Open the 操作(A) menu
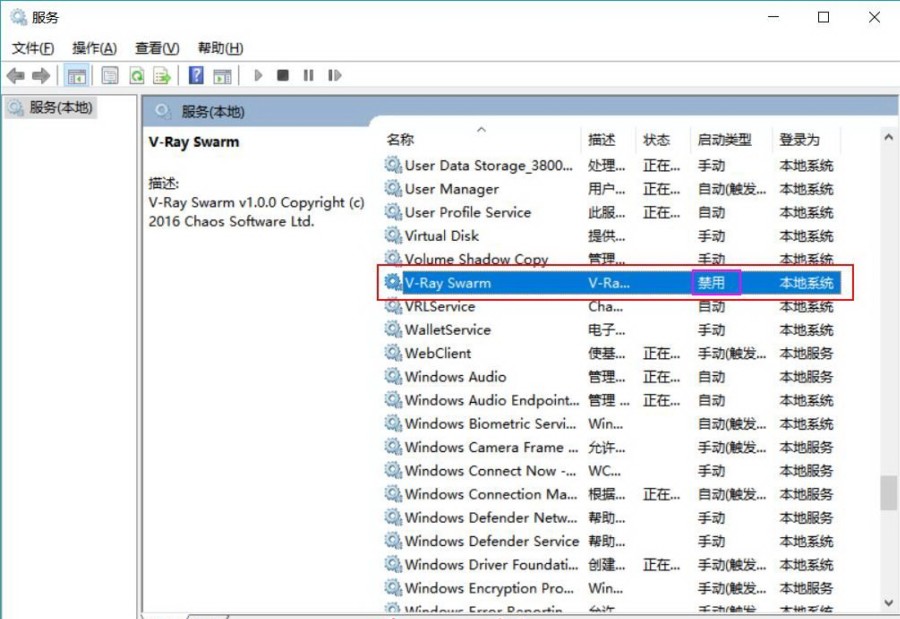 pyautogui.click(x=94, y=48)
